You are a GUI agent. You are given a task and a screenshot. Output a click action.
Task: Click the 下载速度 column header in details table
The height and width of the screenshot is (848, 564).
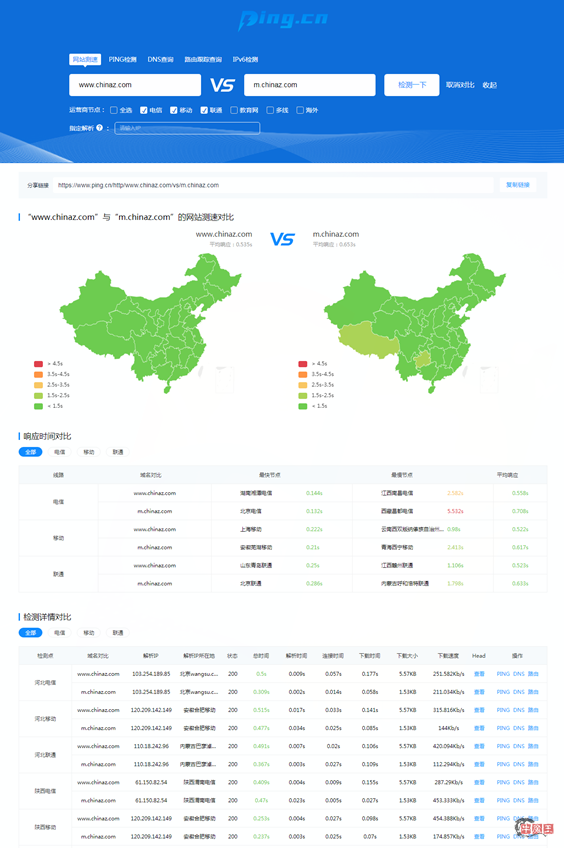448,656
